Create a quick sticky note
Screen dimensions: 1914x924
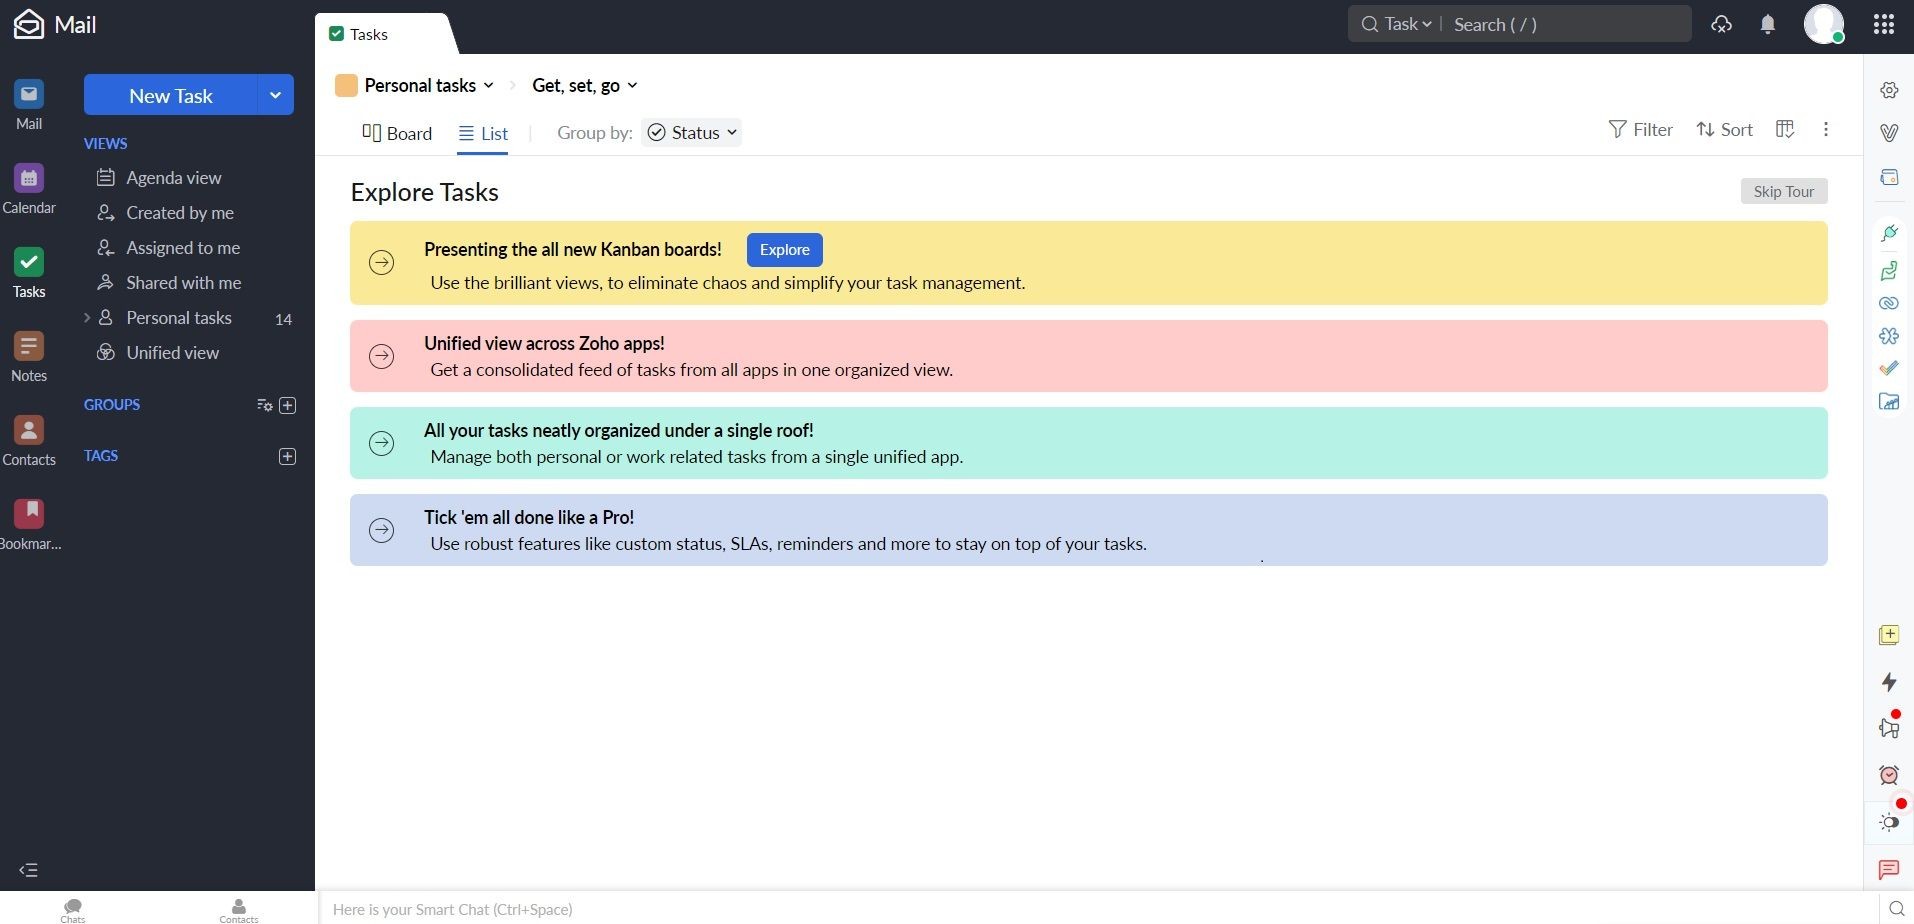[x=1889, y=635]
